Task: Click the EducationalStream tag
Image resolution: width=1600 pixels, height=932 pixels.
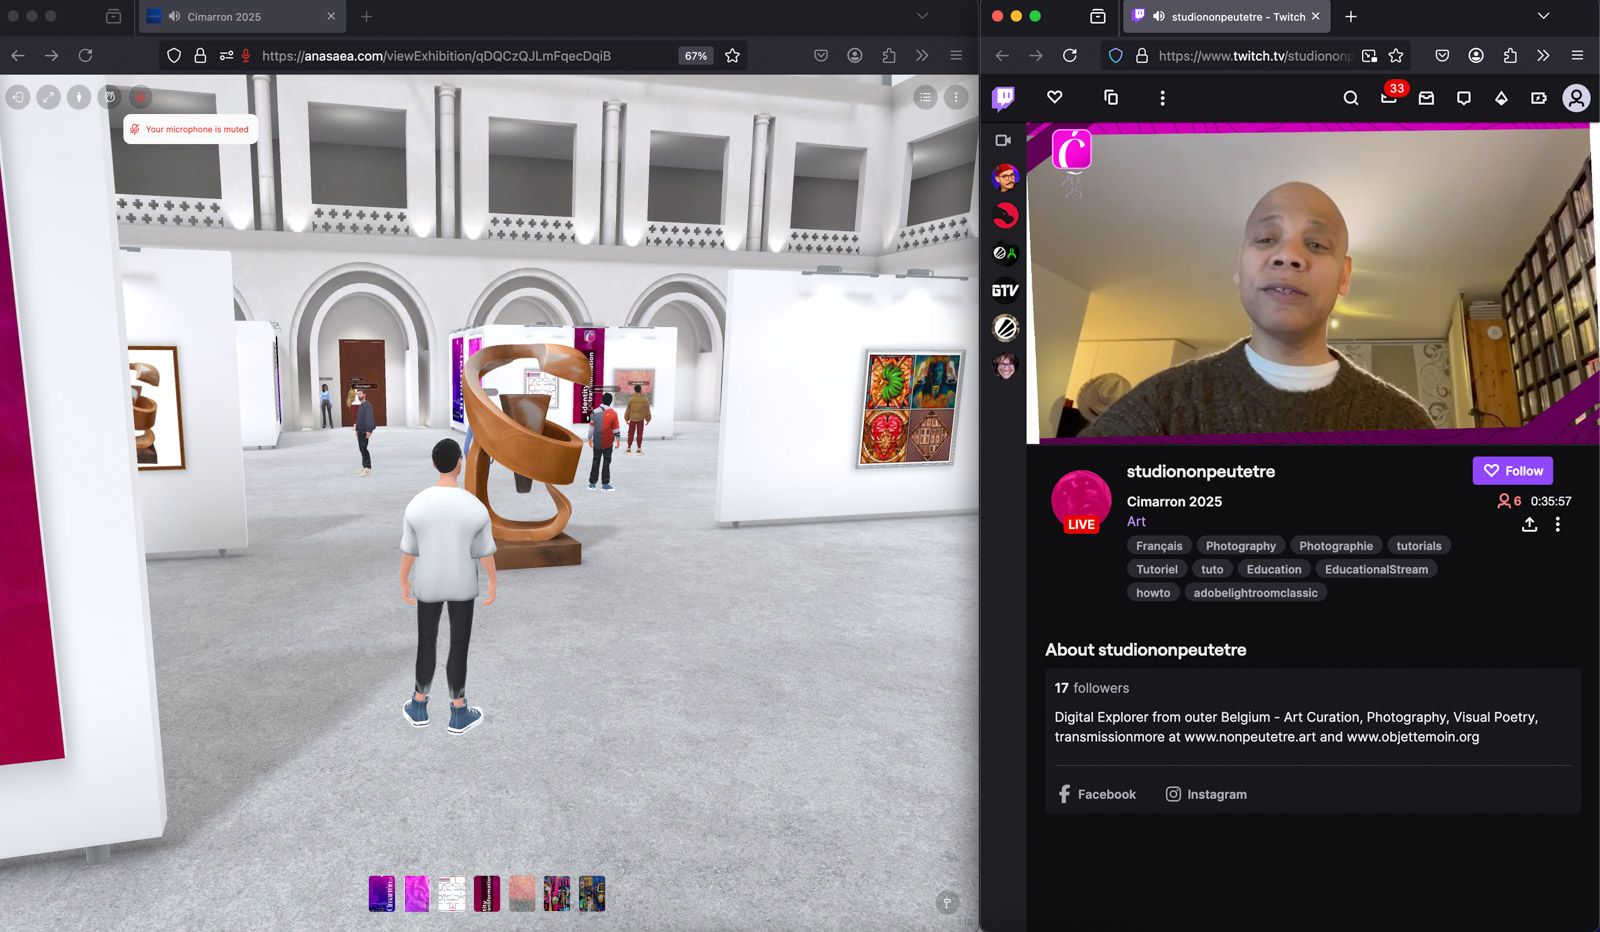Action: (x=1376, y=569)
